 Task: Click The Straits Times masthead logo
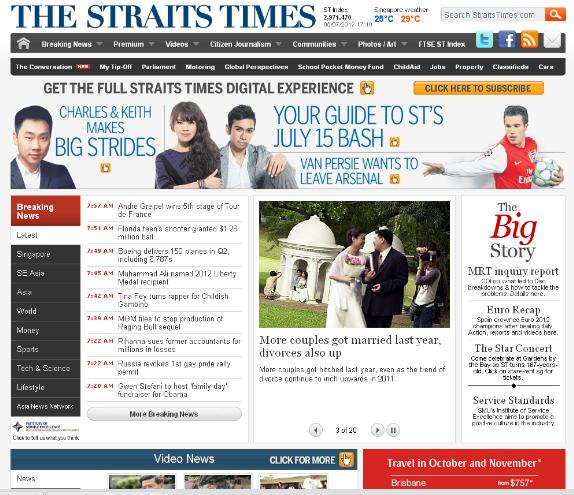pos(163,16)
